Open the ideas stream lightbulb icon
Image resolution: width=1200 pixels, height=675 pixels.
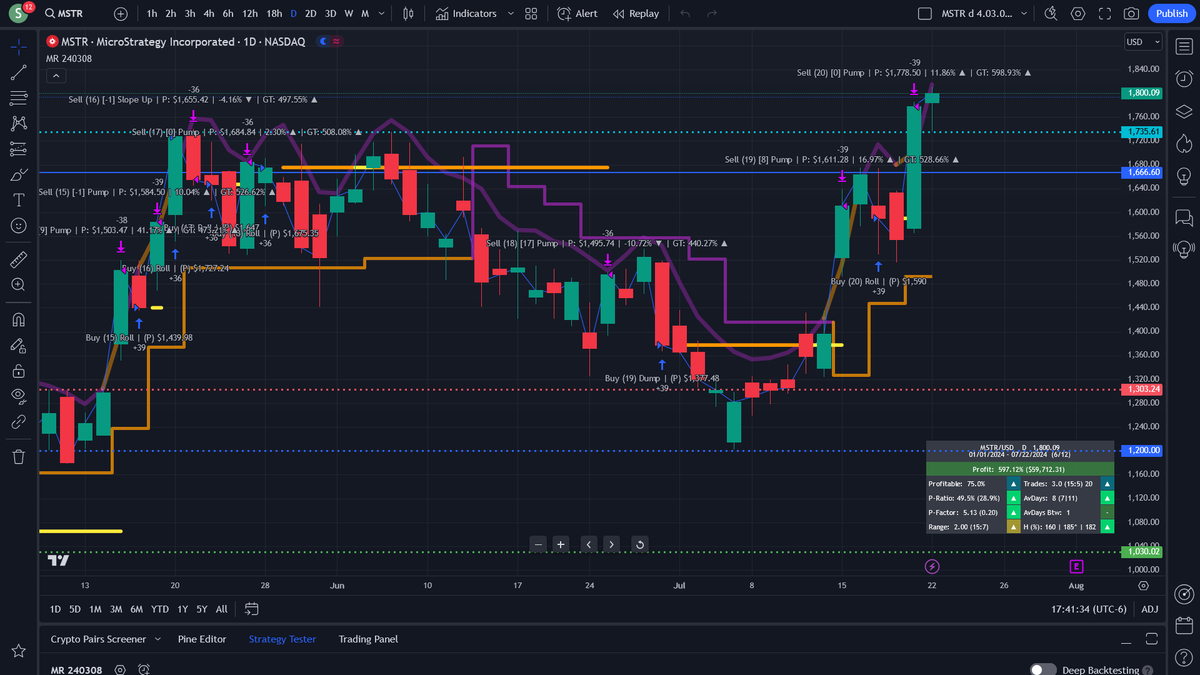coord(1183,248)
